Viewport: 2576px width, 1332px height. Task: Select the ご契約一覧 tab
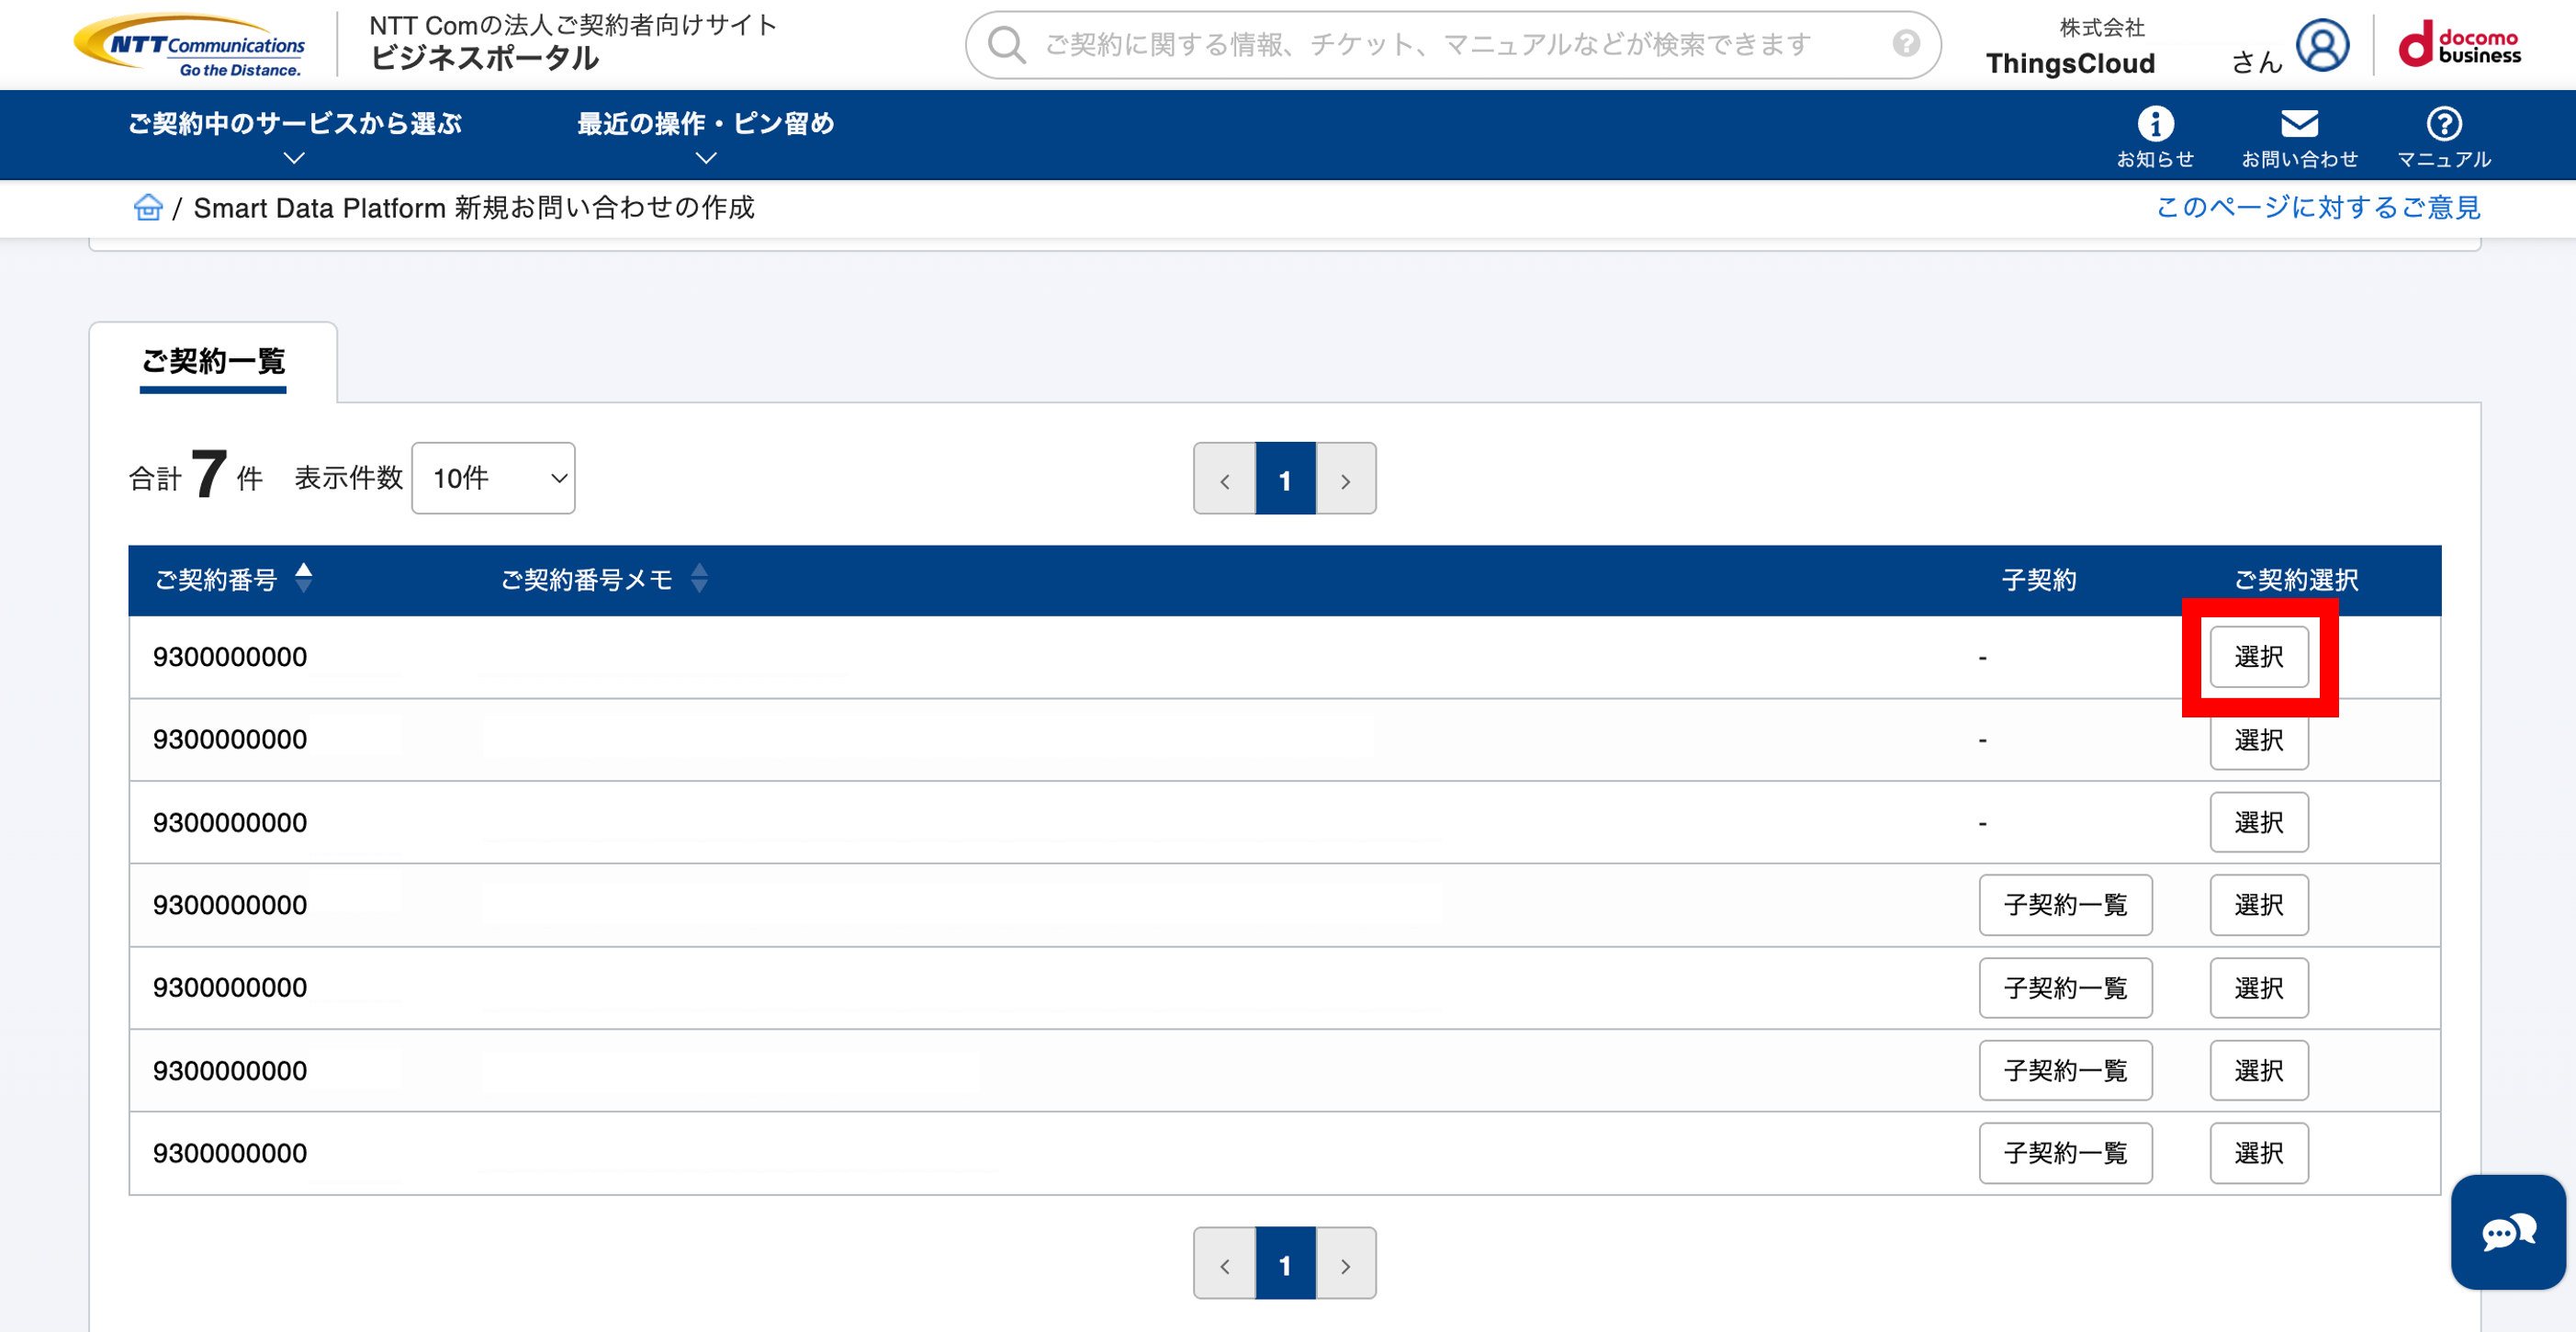tap(213, 362)
